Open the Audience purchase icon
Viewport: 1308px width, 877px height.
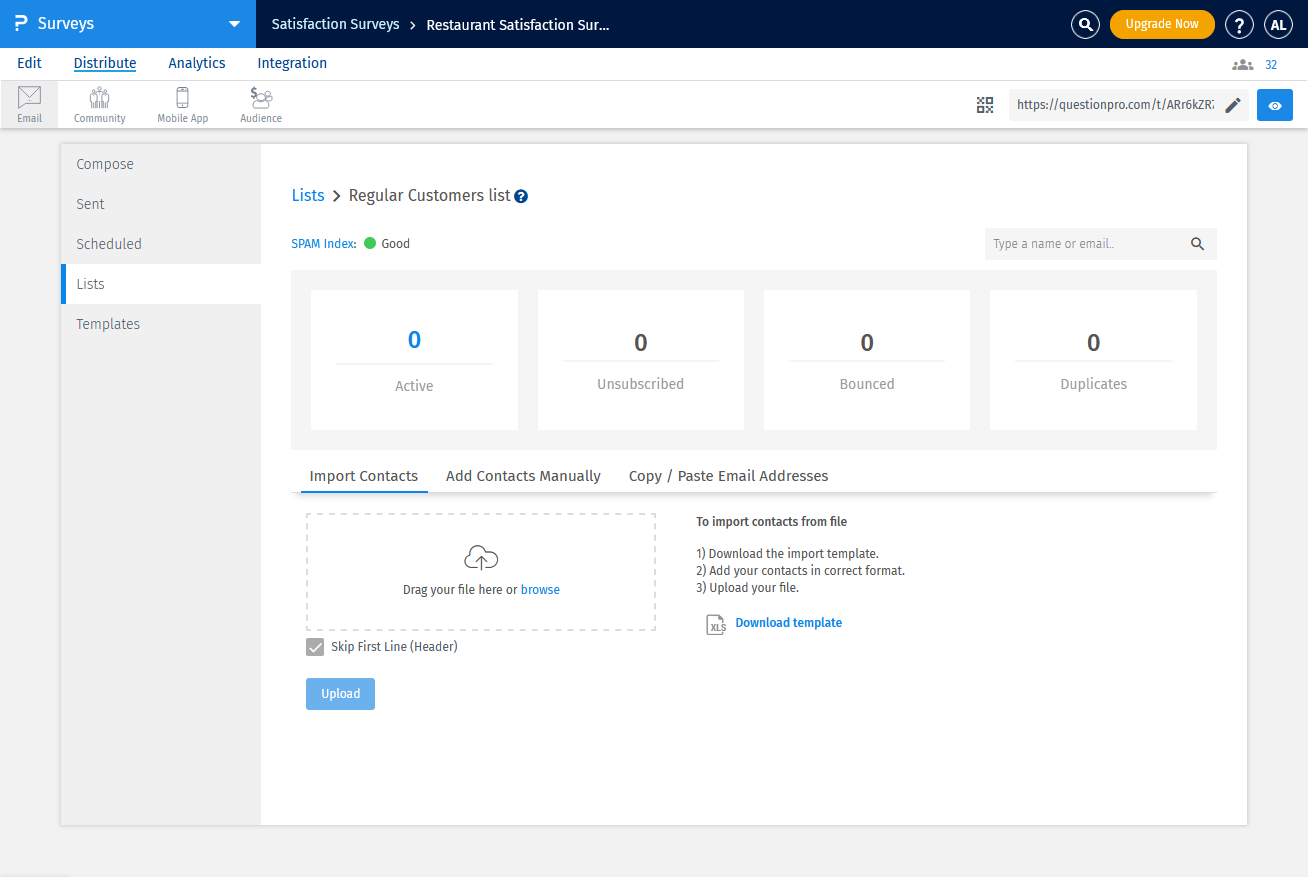260,104
